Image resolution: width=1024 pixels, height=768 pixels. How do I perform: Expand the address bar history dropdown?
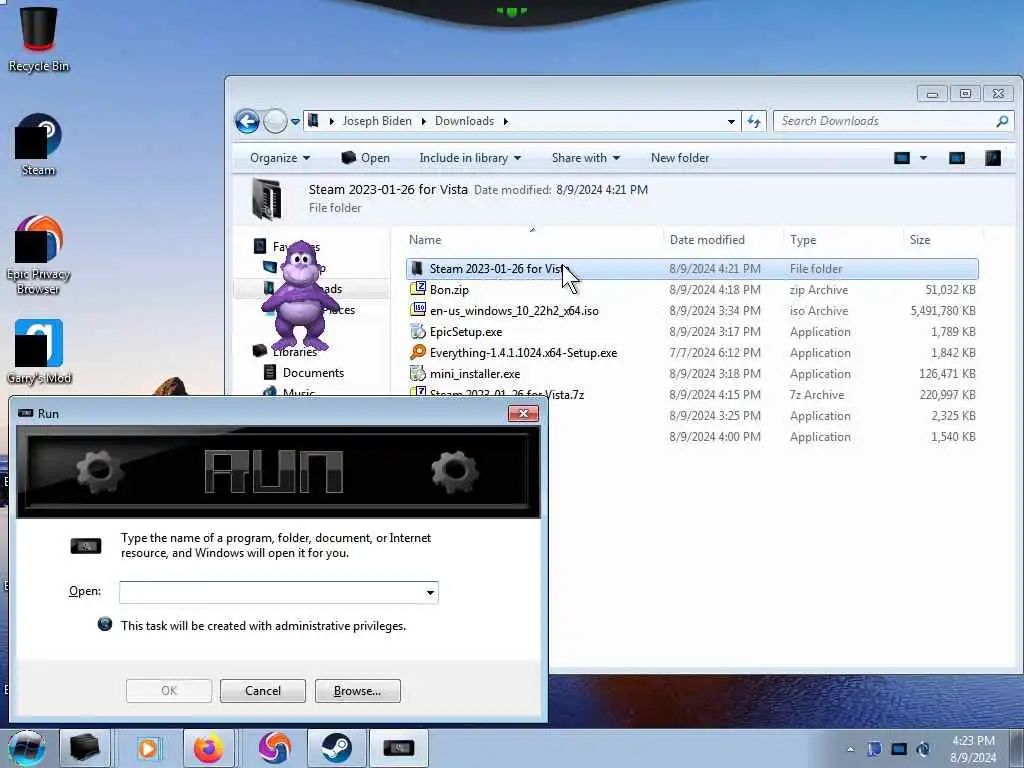(731, 121)
